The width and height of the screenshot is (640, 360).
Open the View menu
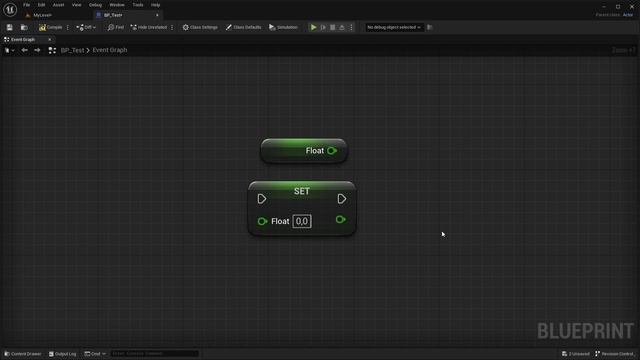pyautogui.click(x=76, y=5)
